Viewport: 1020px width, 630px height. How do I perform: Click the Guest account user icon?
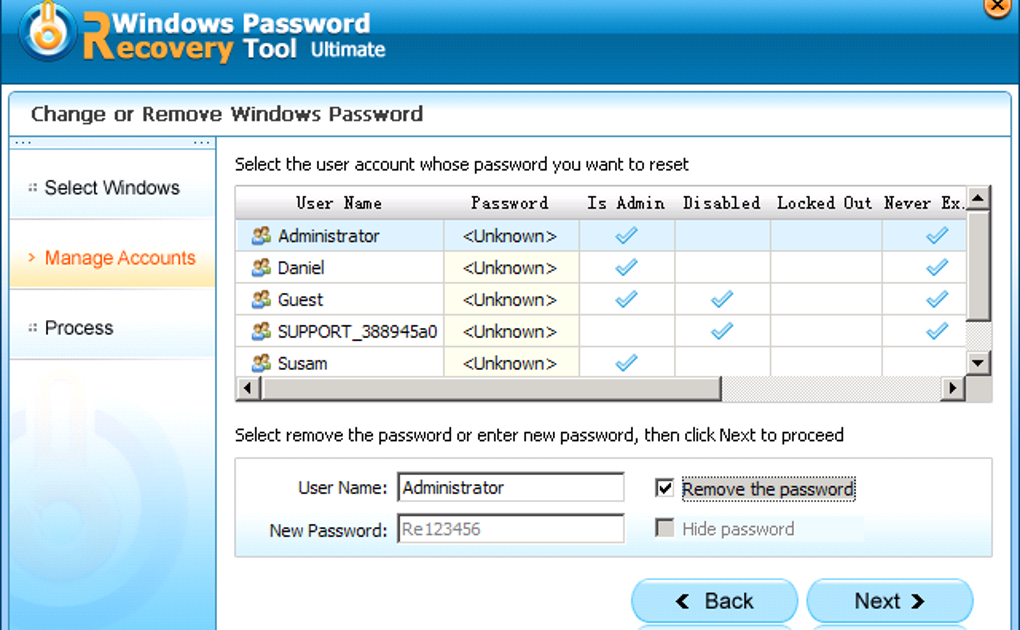pos(261,299)
